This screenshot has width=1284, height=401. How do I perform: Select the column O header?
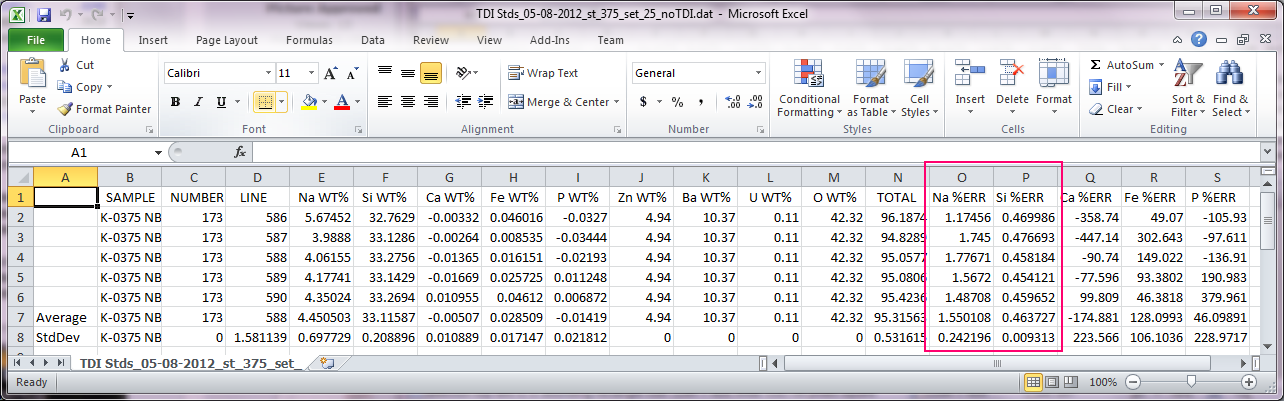[960, 174]
